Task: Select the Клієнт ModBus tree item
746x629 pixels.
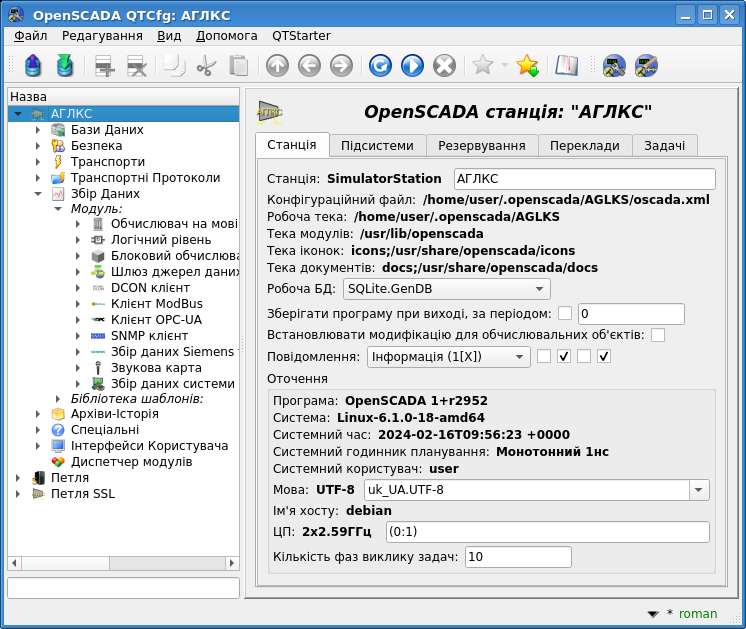Action: pyautogui.click(x=156, y=304)
